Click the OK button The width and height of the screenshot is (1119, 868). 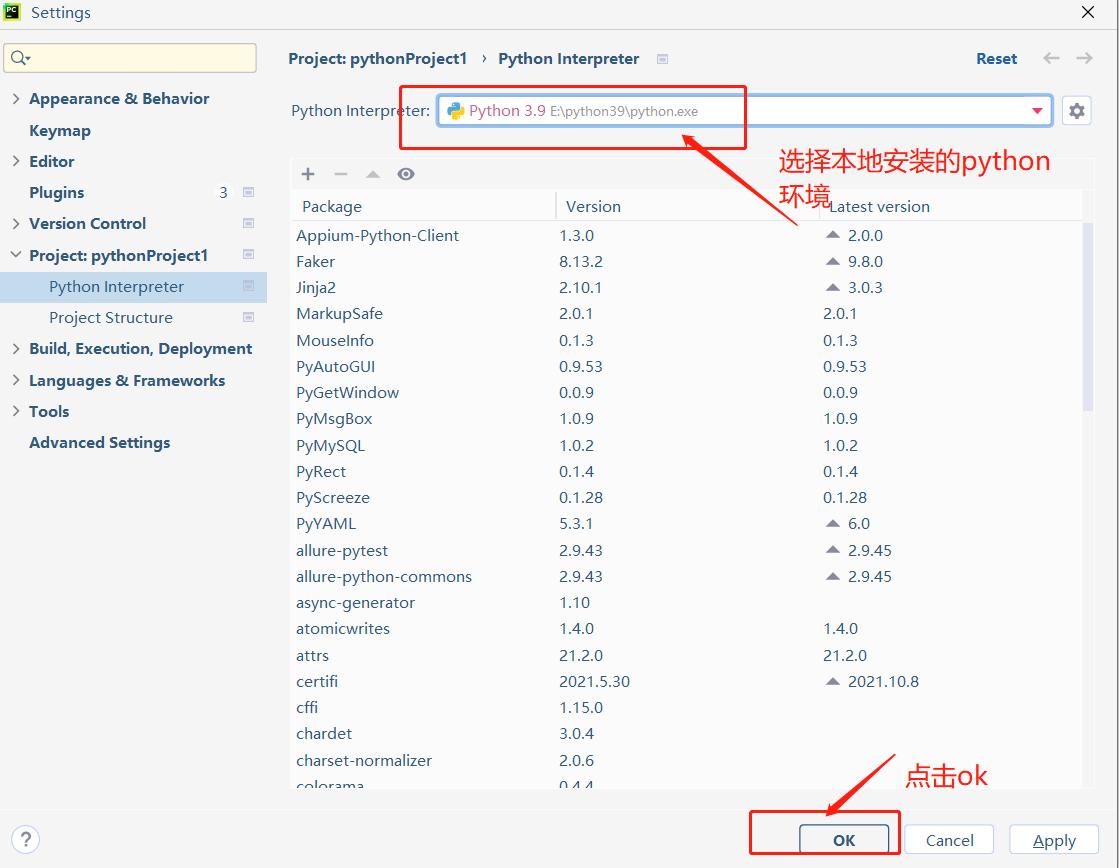pos(844,840)
